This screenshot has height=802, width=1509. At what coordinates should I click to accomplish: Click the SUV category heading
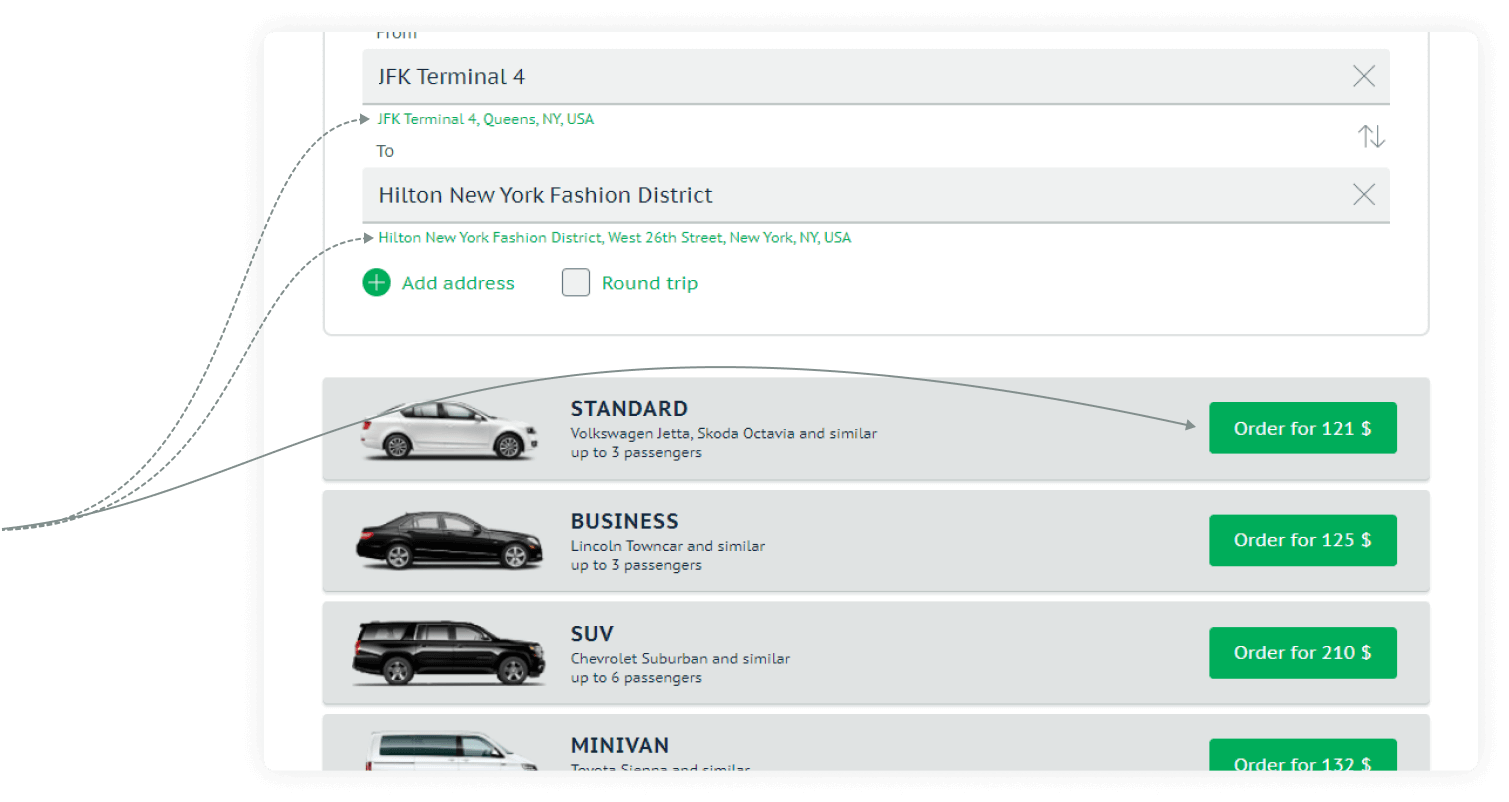point(593,633)
